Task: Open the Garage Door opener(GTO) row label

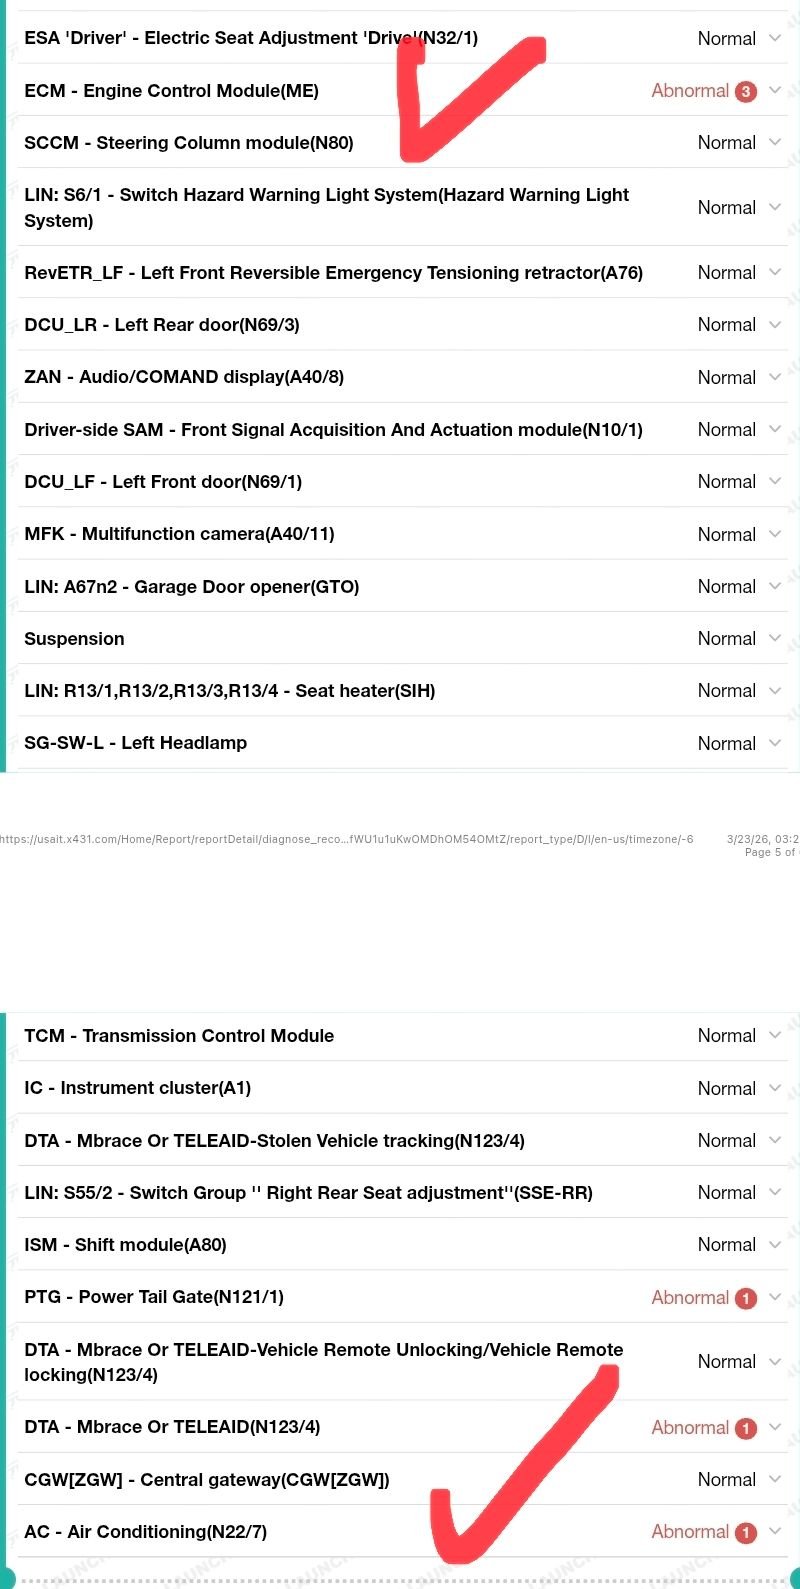Action: pyautogui.click(x=191, y=587)
